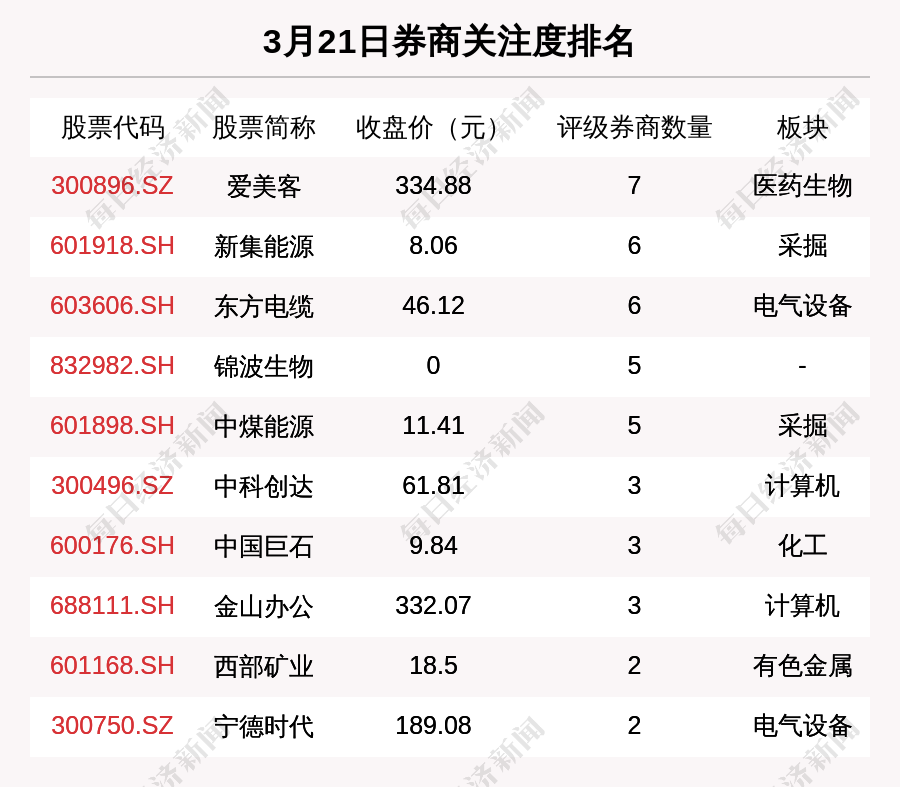This screenshot has height=787, width=900.
Task: Click broker count 3 for 中科创达
Action: tap(634, 486)
